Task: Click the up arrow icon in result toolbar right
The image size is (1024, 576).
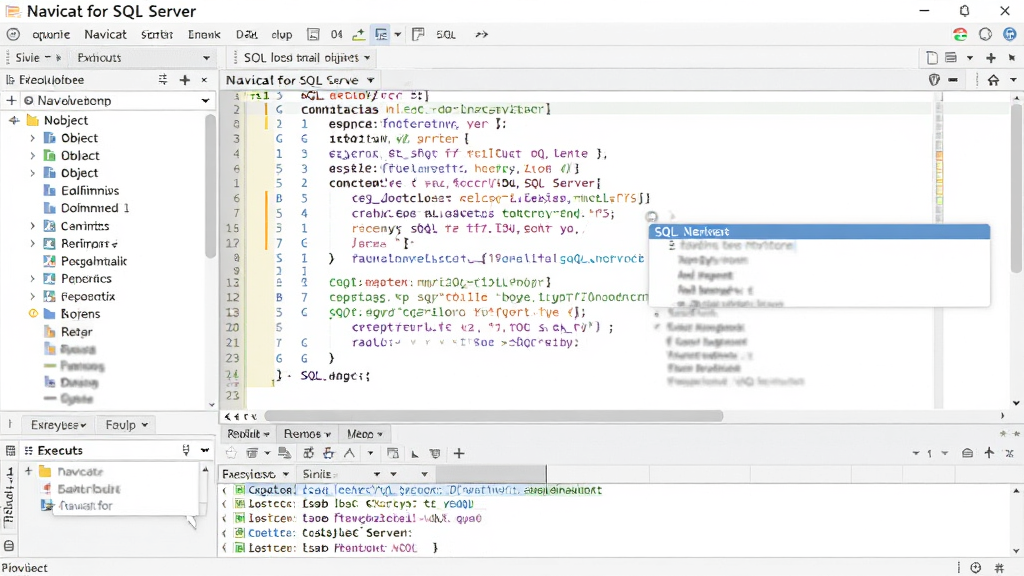Action: 989,453
